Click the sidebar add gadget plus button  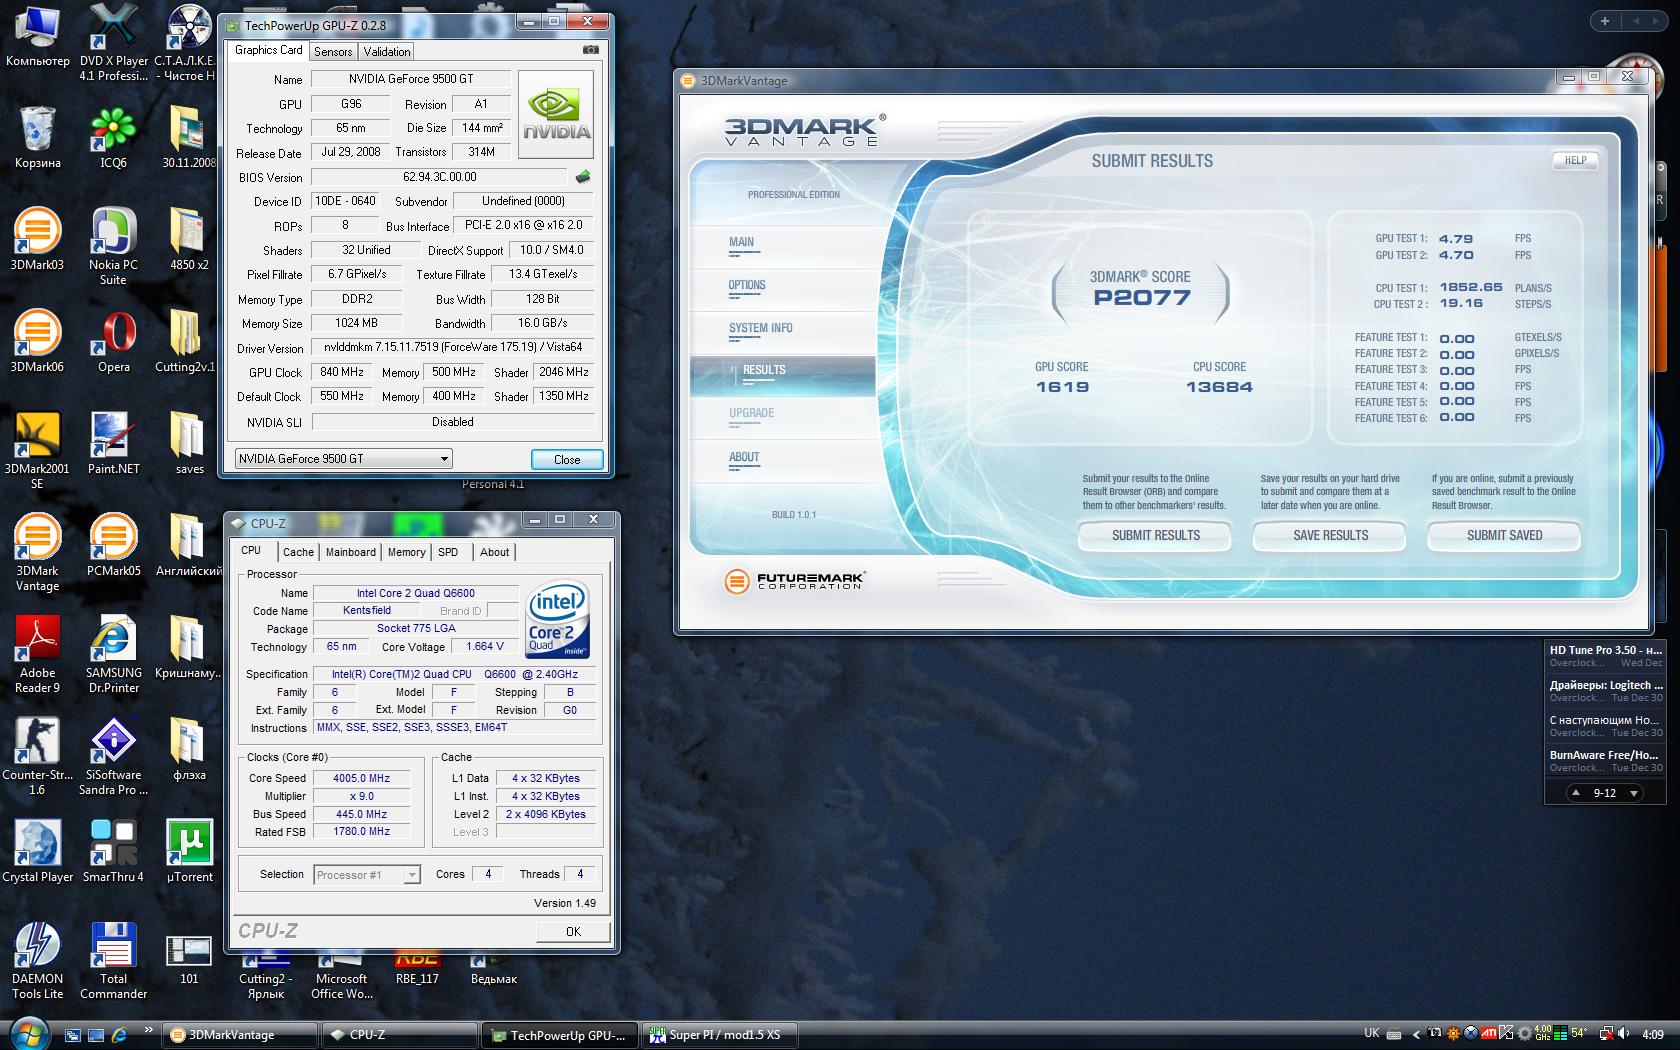pos(1605,21)
